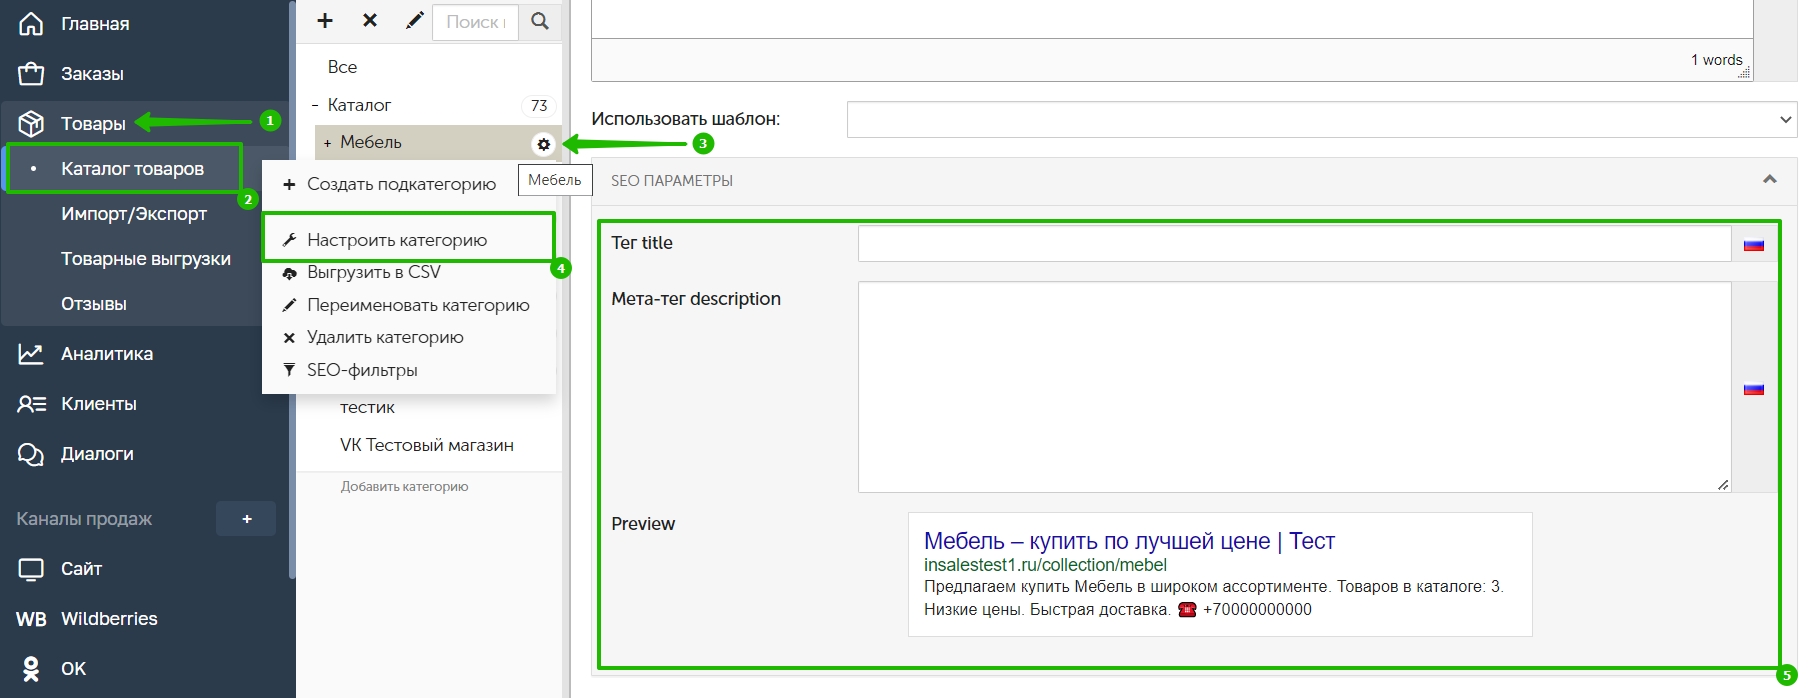
Task: Click Добавить категорию link
Action: click(404, 487)
